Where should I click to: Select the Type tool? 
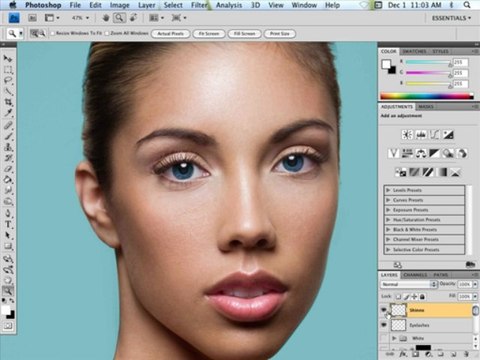pos(8,224)
